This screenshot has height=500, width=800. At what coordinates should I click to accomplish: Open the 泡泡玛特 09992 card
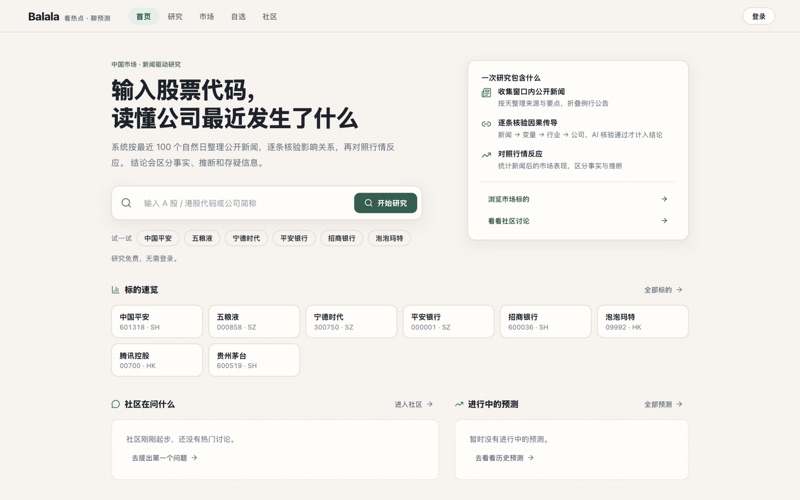(643, 321)
